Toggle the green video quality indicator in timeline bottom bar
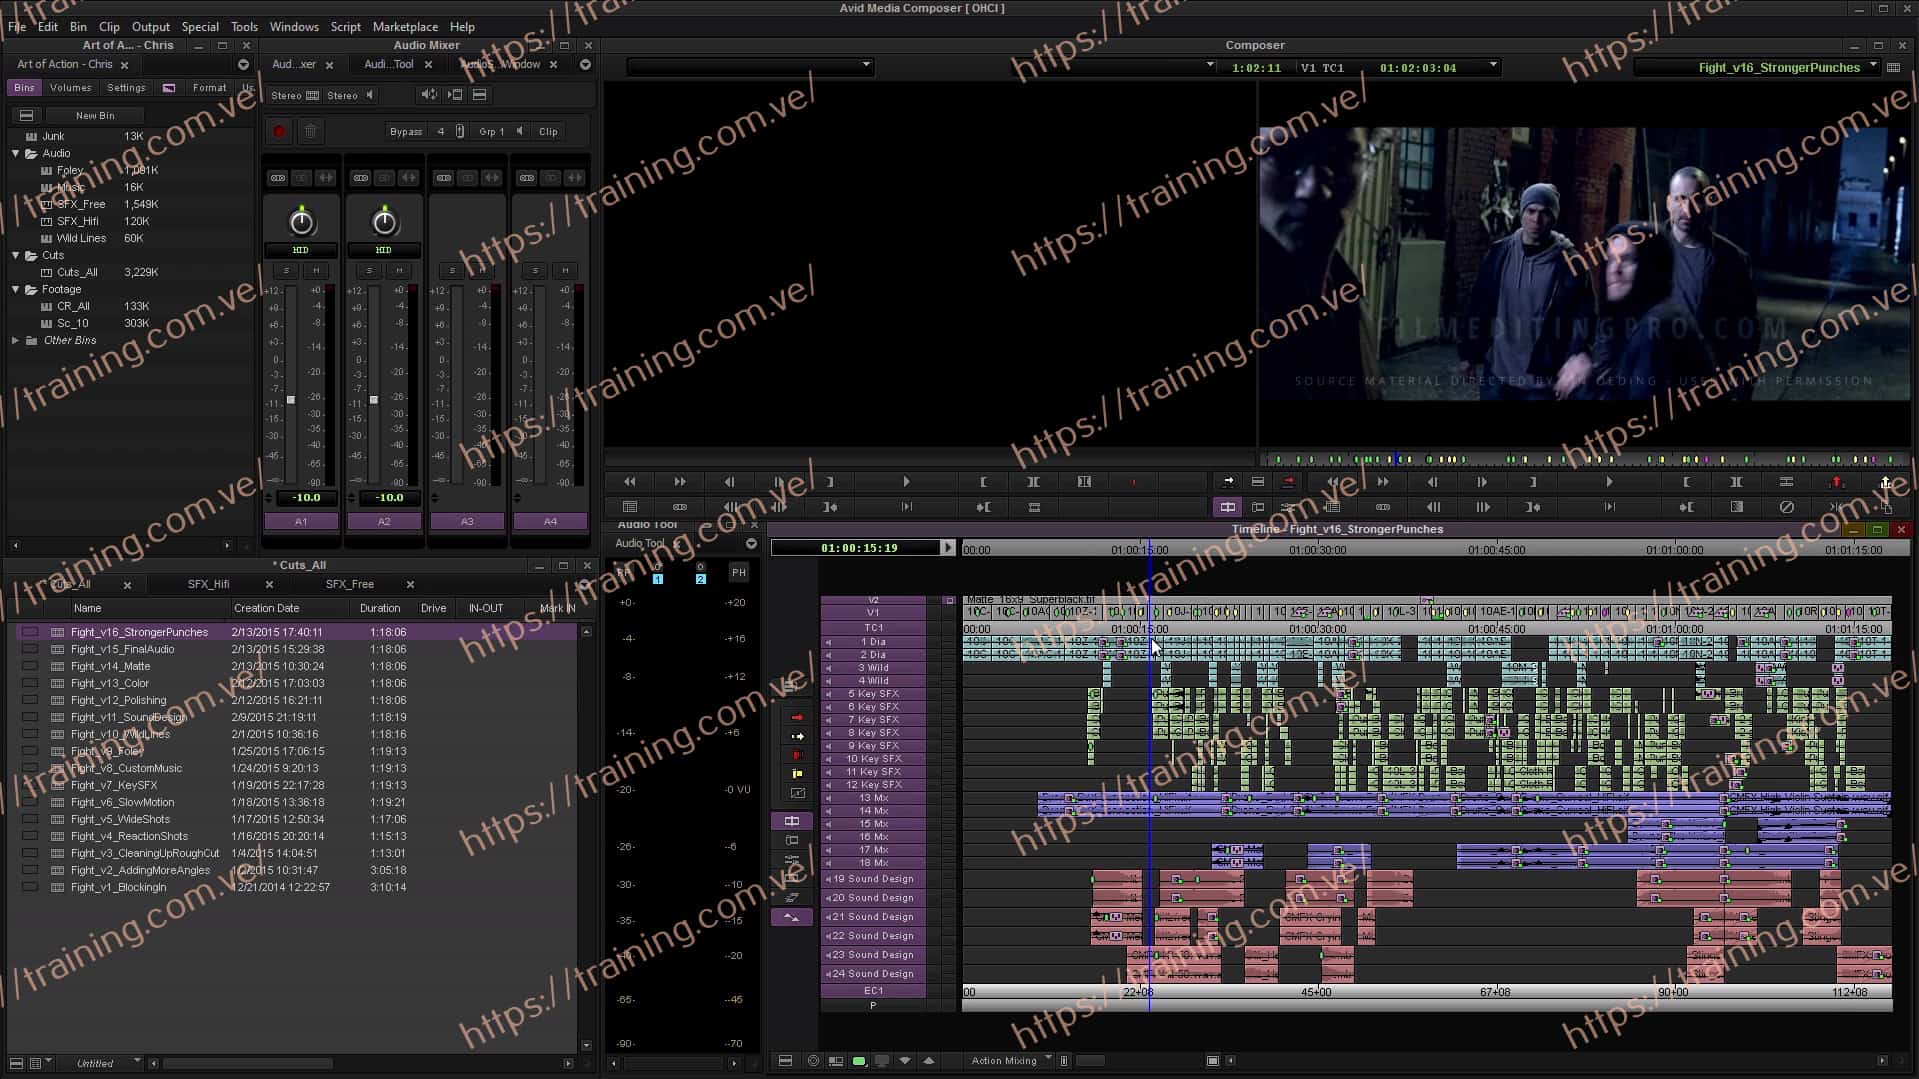 [858, 1061]
